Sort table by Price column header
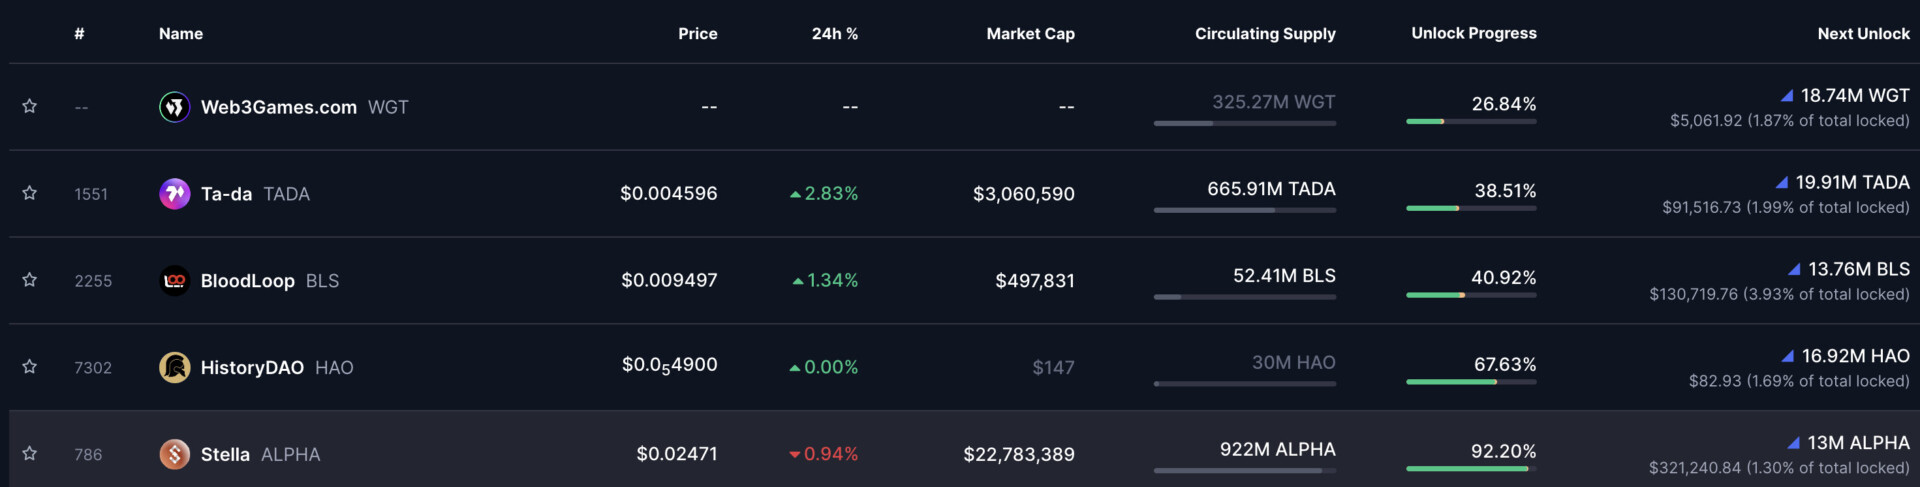The height and width of the screenshot is (487, 1920). click(x=697, y=34)
